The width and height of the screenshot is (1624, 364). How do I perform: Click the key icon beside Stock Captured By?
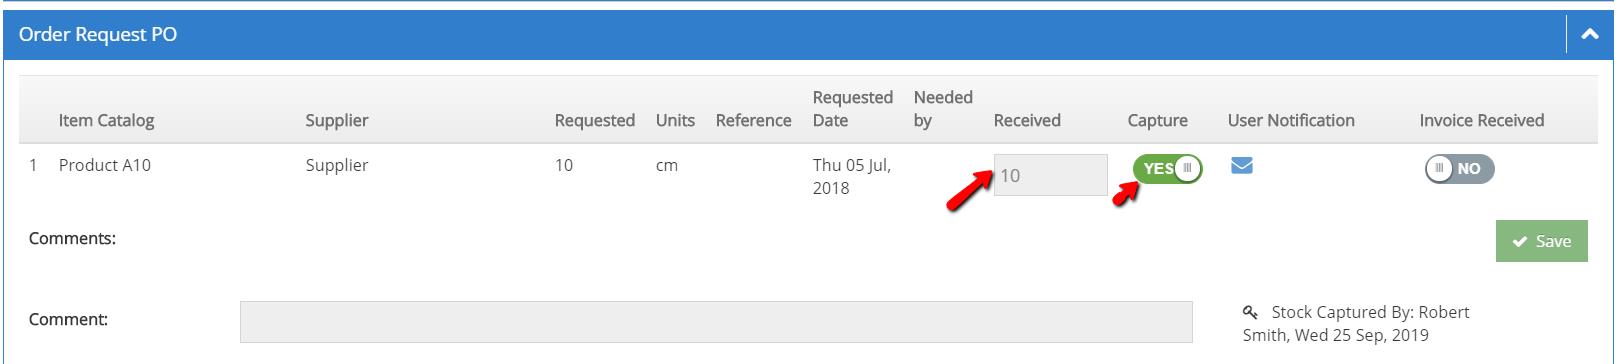[x=1250, y=313]
